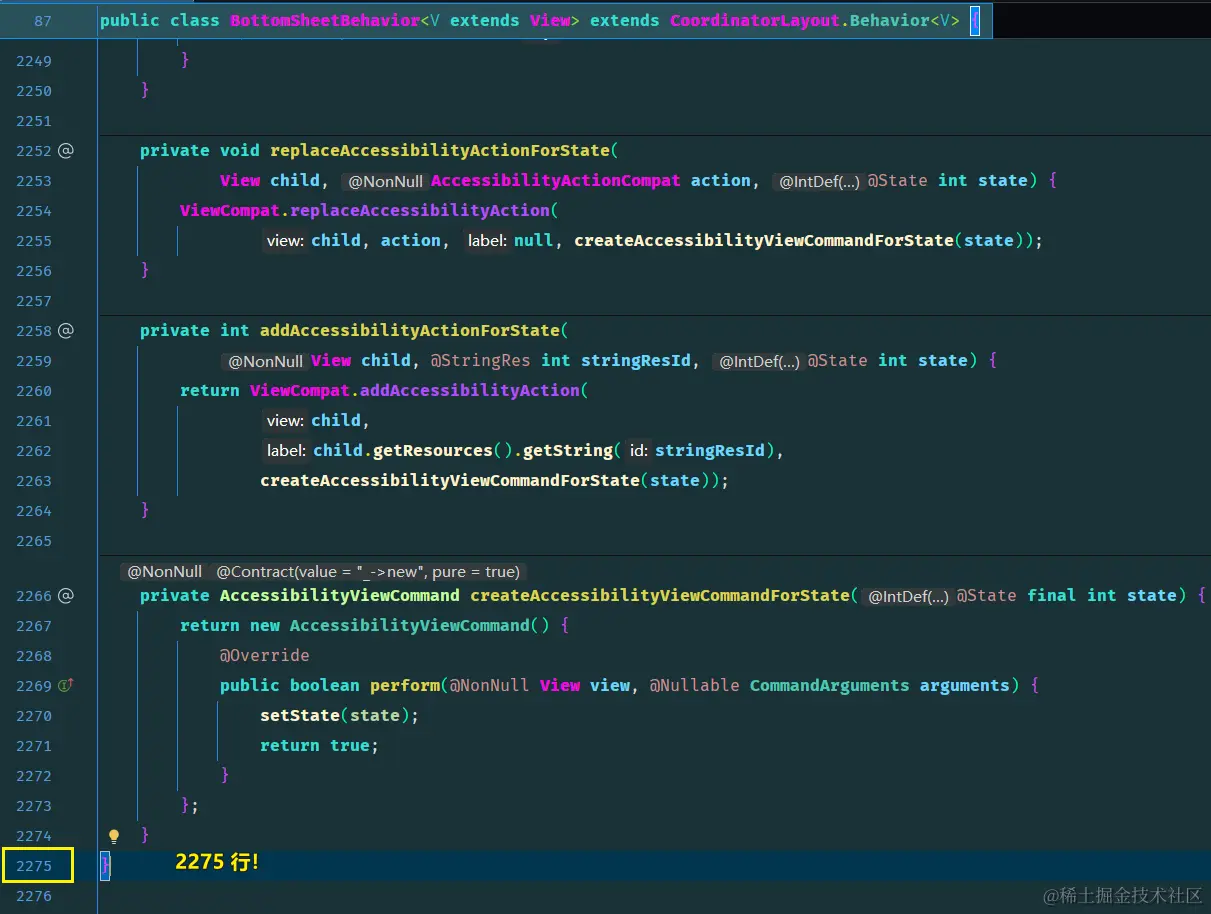Click the @ gutter icon on line 2258
This screenshot has width=1211, height=914.
click(x=66, y=331)
